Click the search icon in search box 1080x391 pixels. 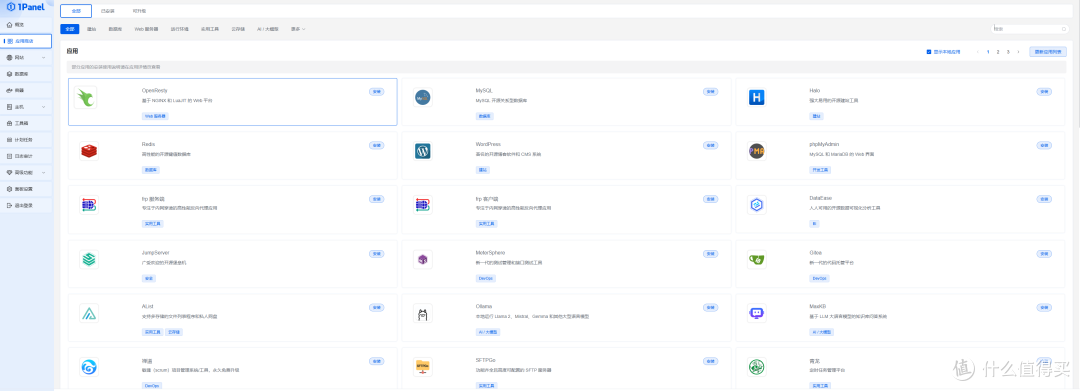[1064, 29]
